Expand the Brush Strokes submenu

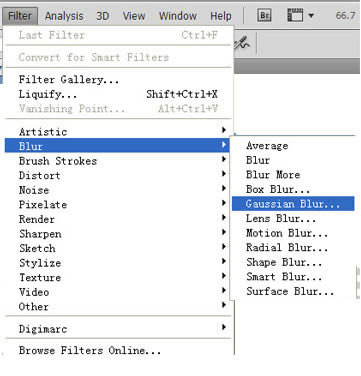point(117,161)
